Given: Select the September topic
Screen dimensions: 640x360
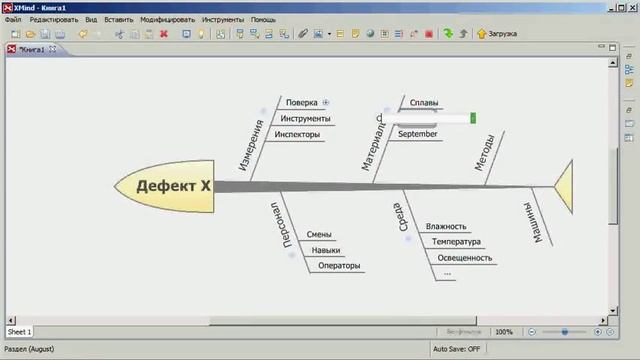Looking at the screenshot, I should 418,134.
